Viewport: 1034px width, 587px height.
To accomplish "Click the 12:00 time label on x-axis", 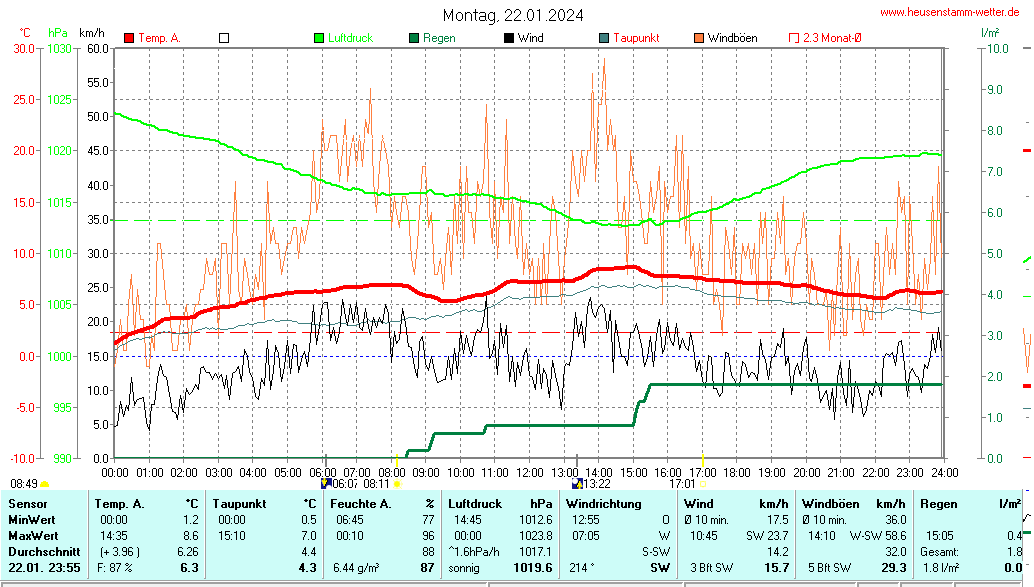I will pyautogui.click(x=529, y=472).
